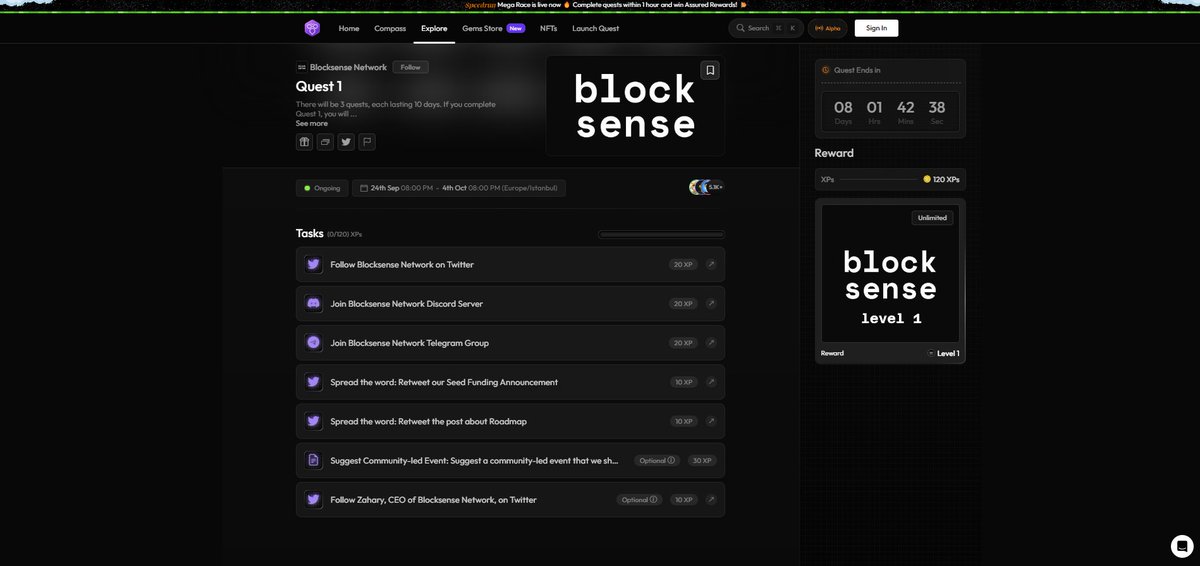Screen dimensions: 1200x566
Task: Click the New badge beside Gems Store
Action: (x=516, y=28)
